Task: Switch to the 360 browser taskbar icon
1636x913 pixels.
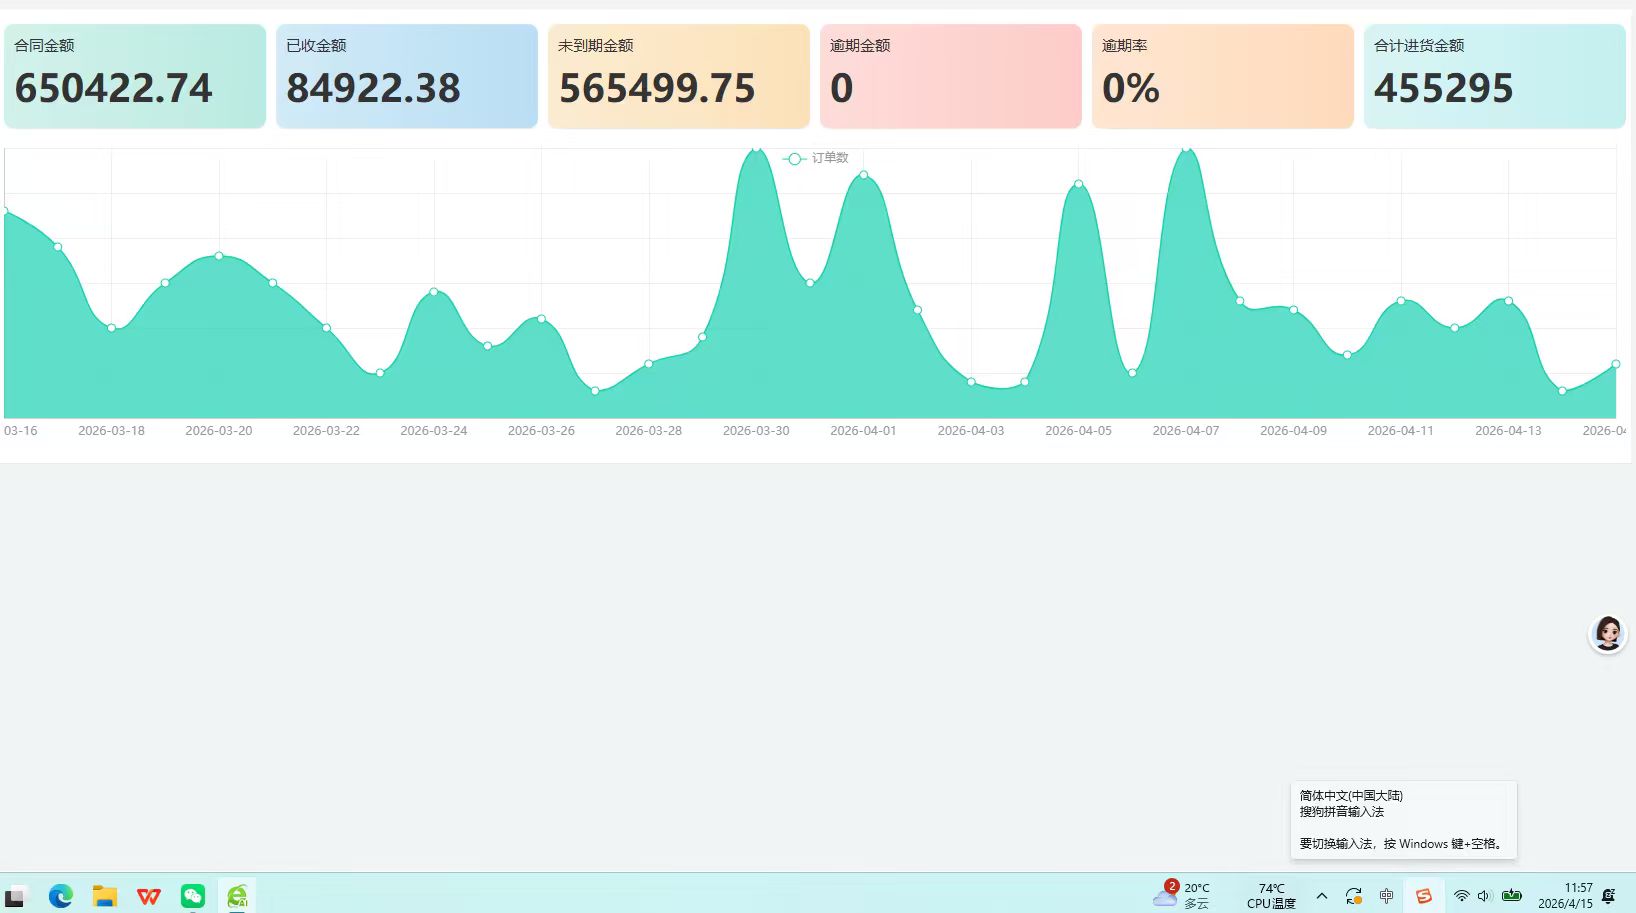Action: (237, 896)
